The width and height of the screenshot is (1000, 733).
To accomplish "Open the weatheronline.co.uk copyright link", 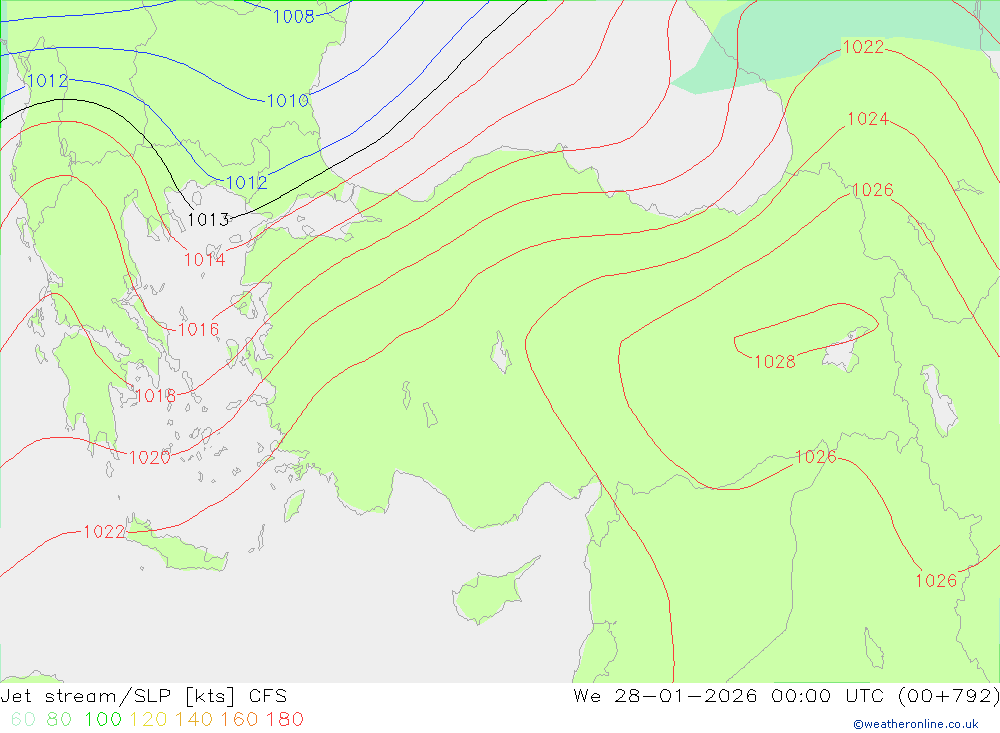I will [x=916, y=724].
